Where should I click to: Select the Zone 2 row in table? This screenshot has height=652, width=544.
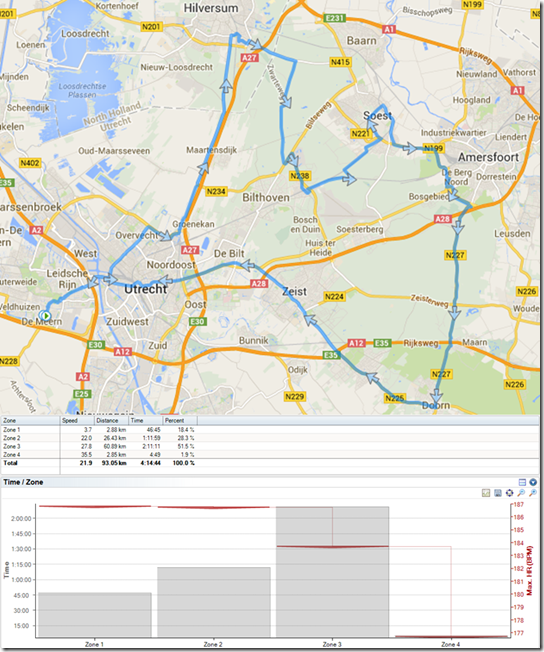click(270, 438)
